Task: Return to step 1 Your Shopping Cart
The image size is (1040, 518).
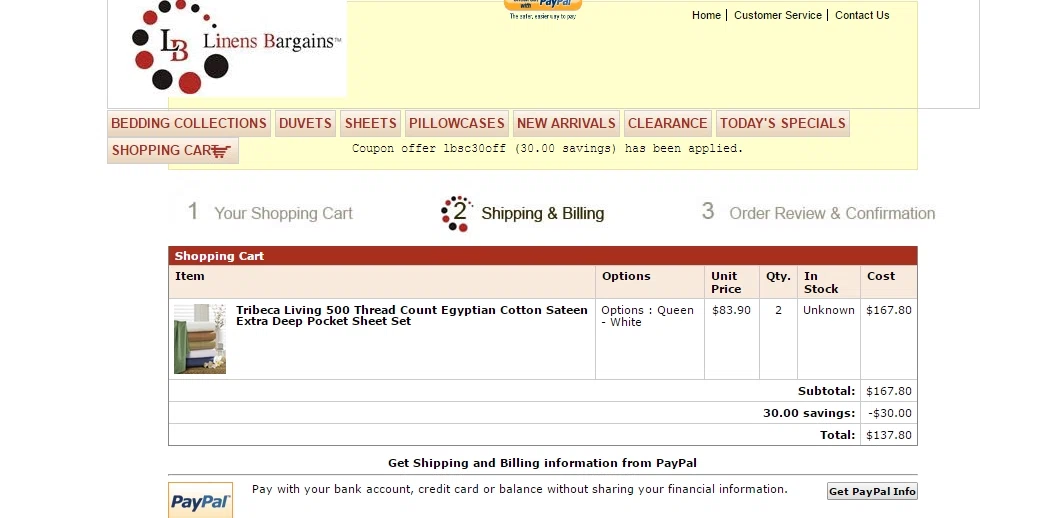Action: (x=270, y=213)
